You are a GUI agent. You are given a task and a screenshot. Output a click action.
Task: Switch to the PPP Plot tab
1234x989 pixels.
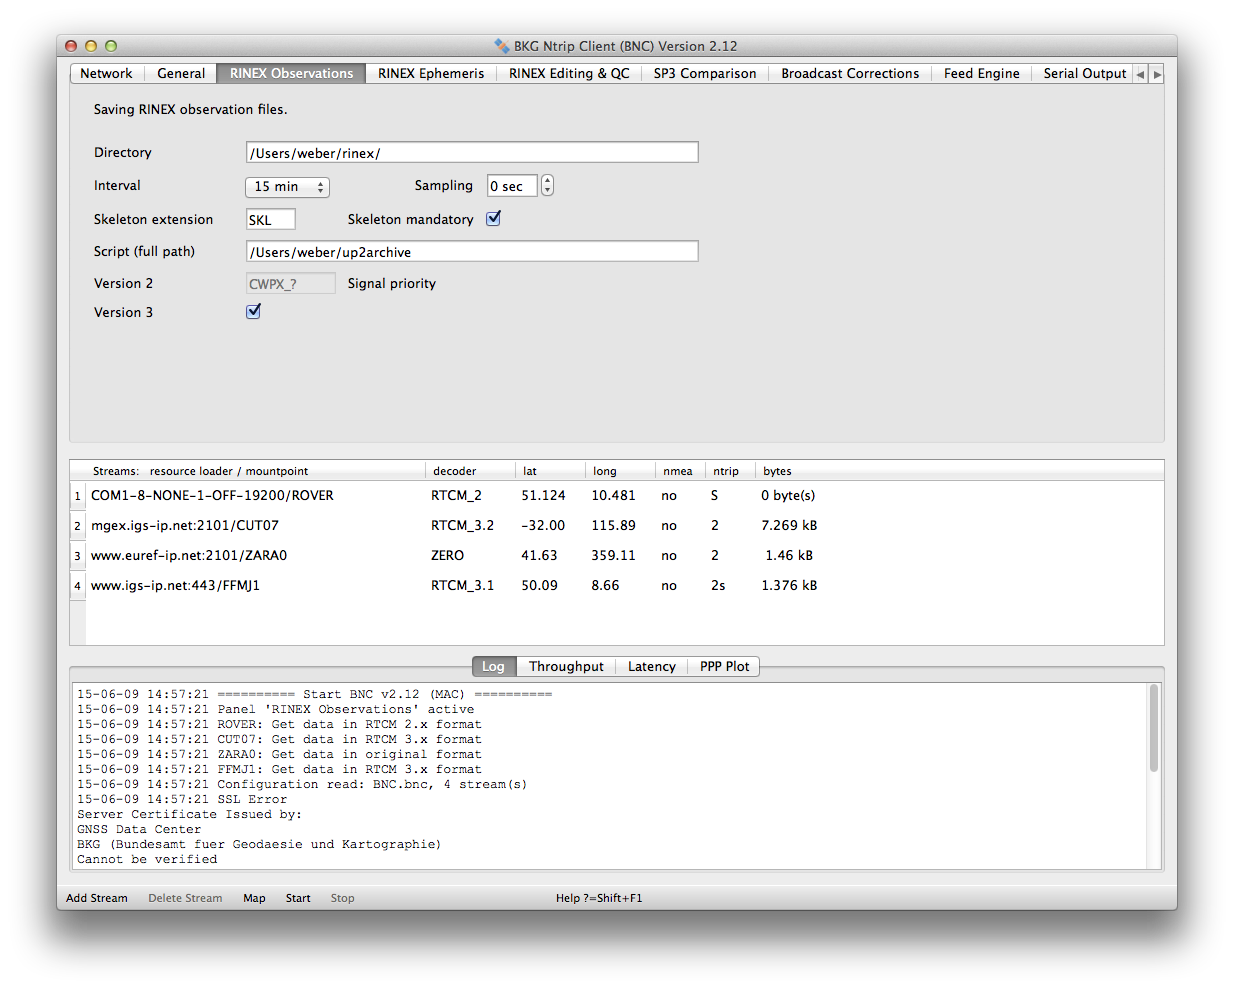tap(724, 667)
